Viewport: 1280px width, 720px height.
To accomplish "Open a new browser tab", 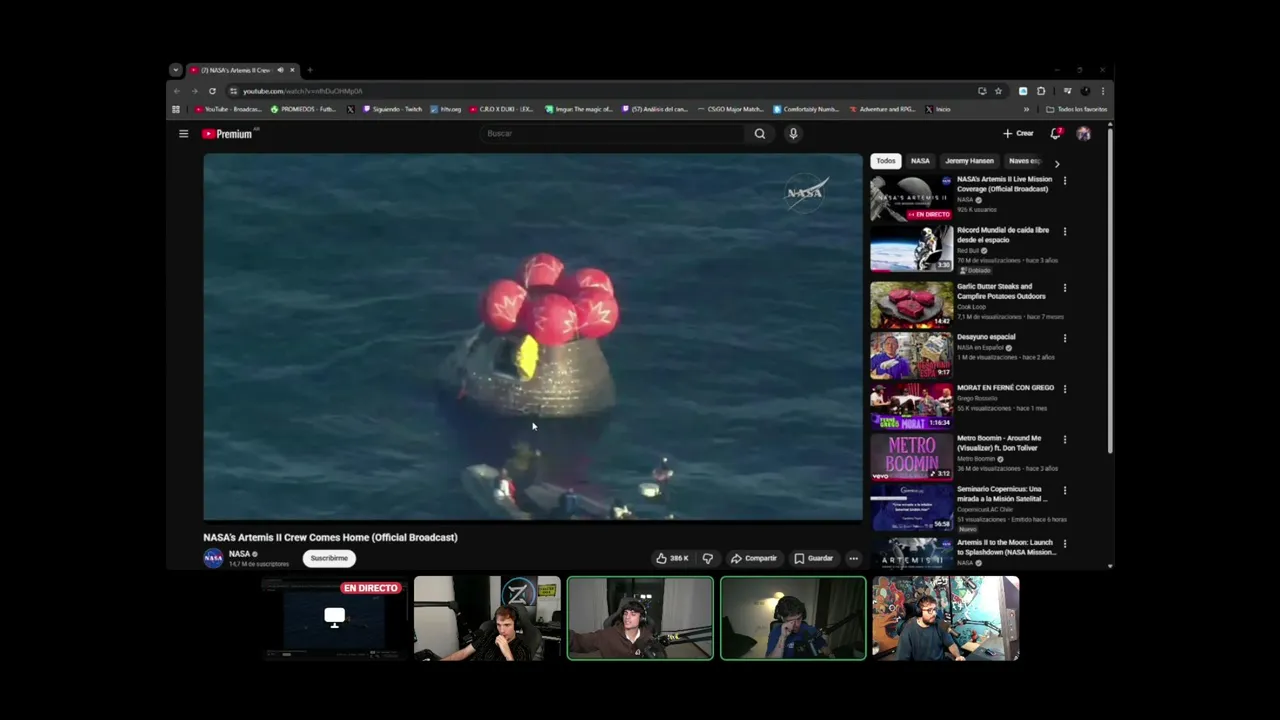I will [x=310, y=70].
